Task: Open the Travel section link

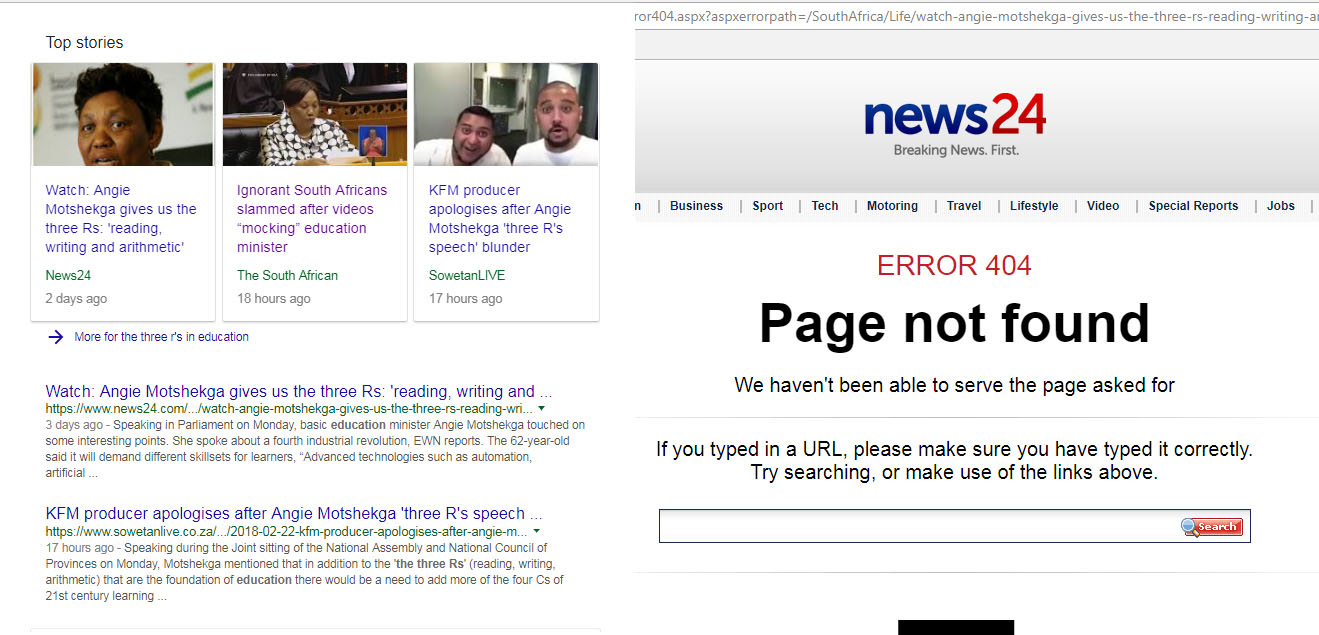Action: tap(964, 206)
